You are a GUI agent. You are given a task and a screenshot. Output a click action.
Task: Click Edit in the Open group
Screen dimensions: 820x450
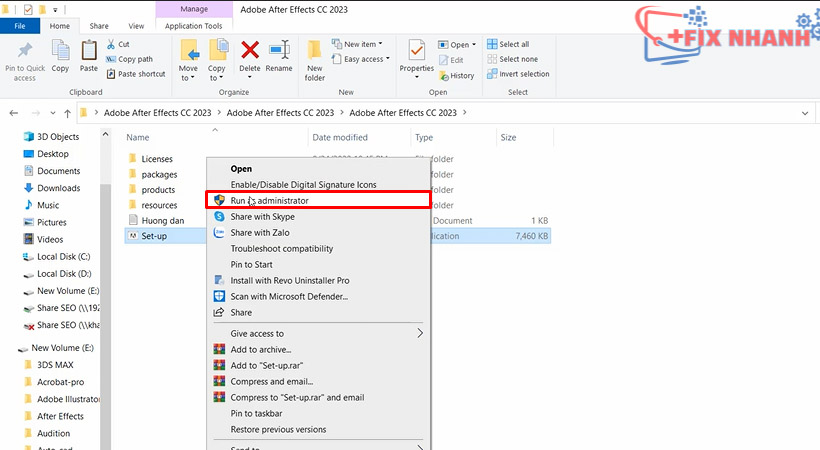pos(451,60)
